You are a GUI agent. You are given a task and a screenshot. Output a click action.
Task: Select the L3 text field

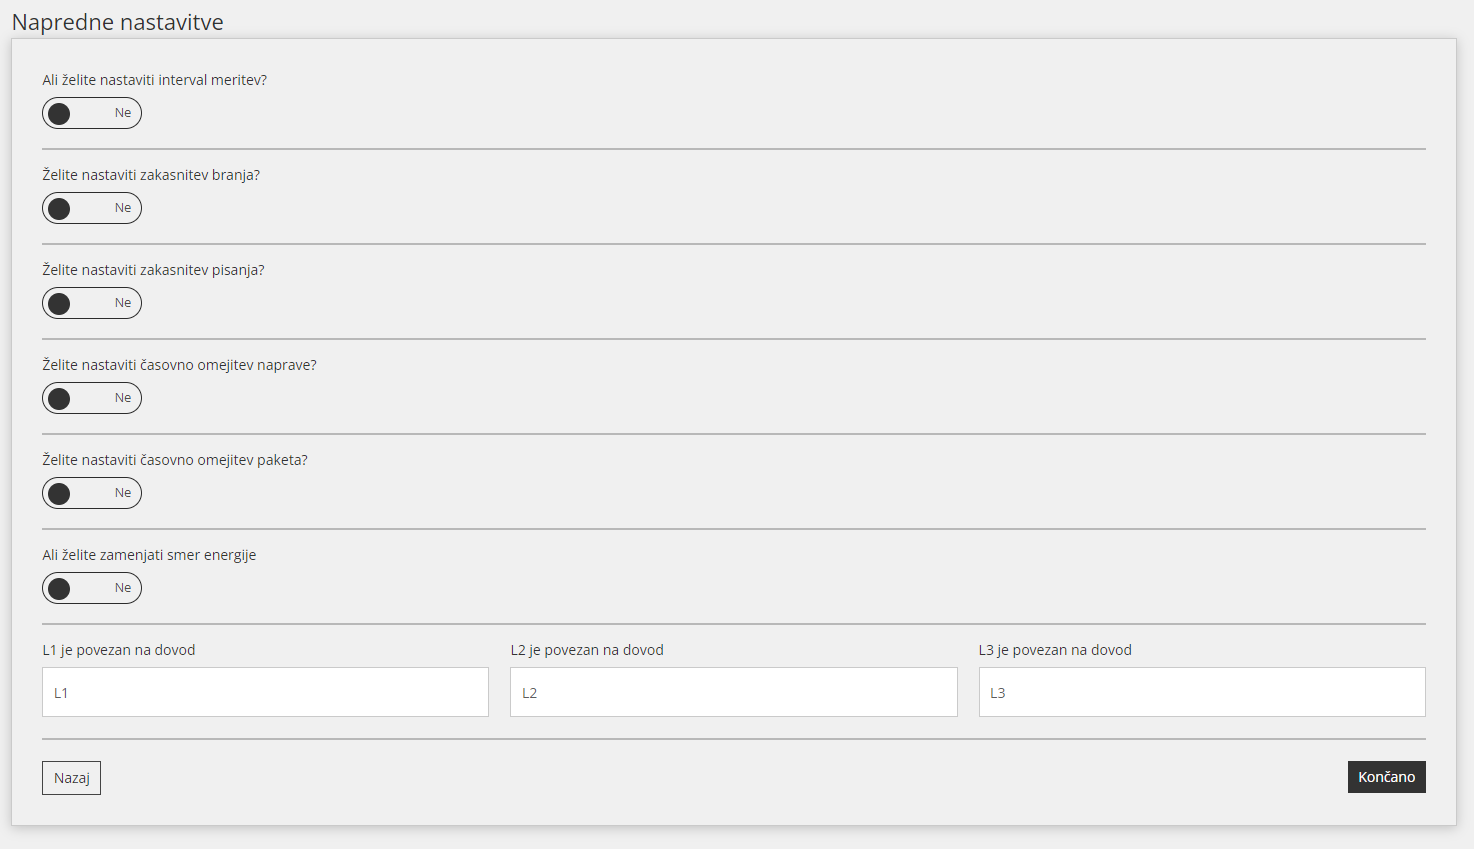(1202, 692)
